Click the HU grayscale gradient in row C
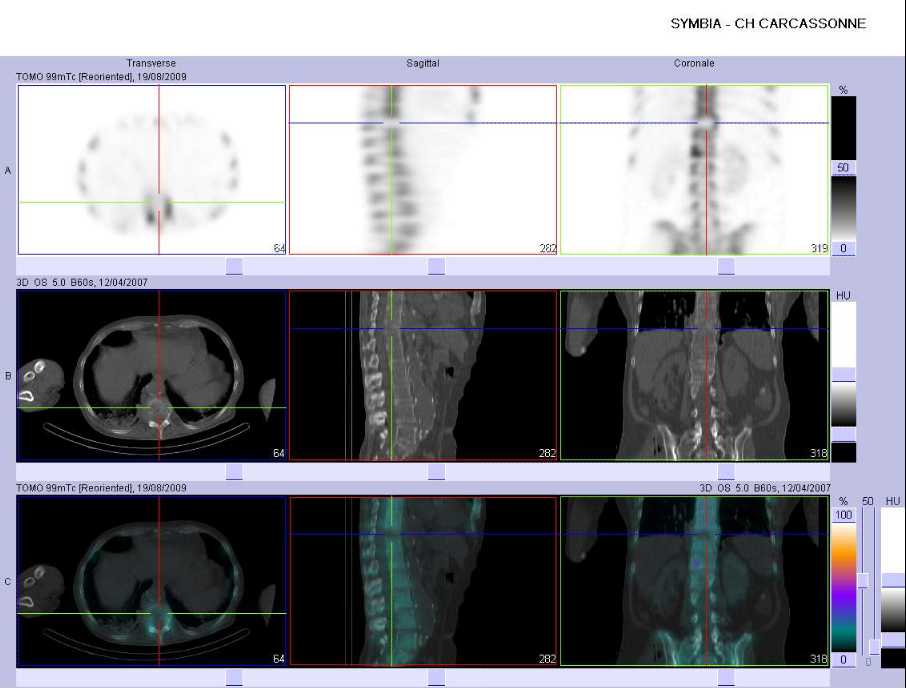Viewport: 906px width, 688px height. 893,611
